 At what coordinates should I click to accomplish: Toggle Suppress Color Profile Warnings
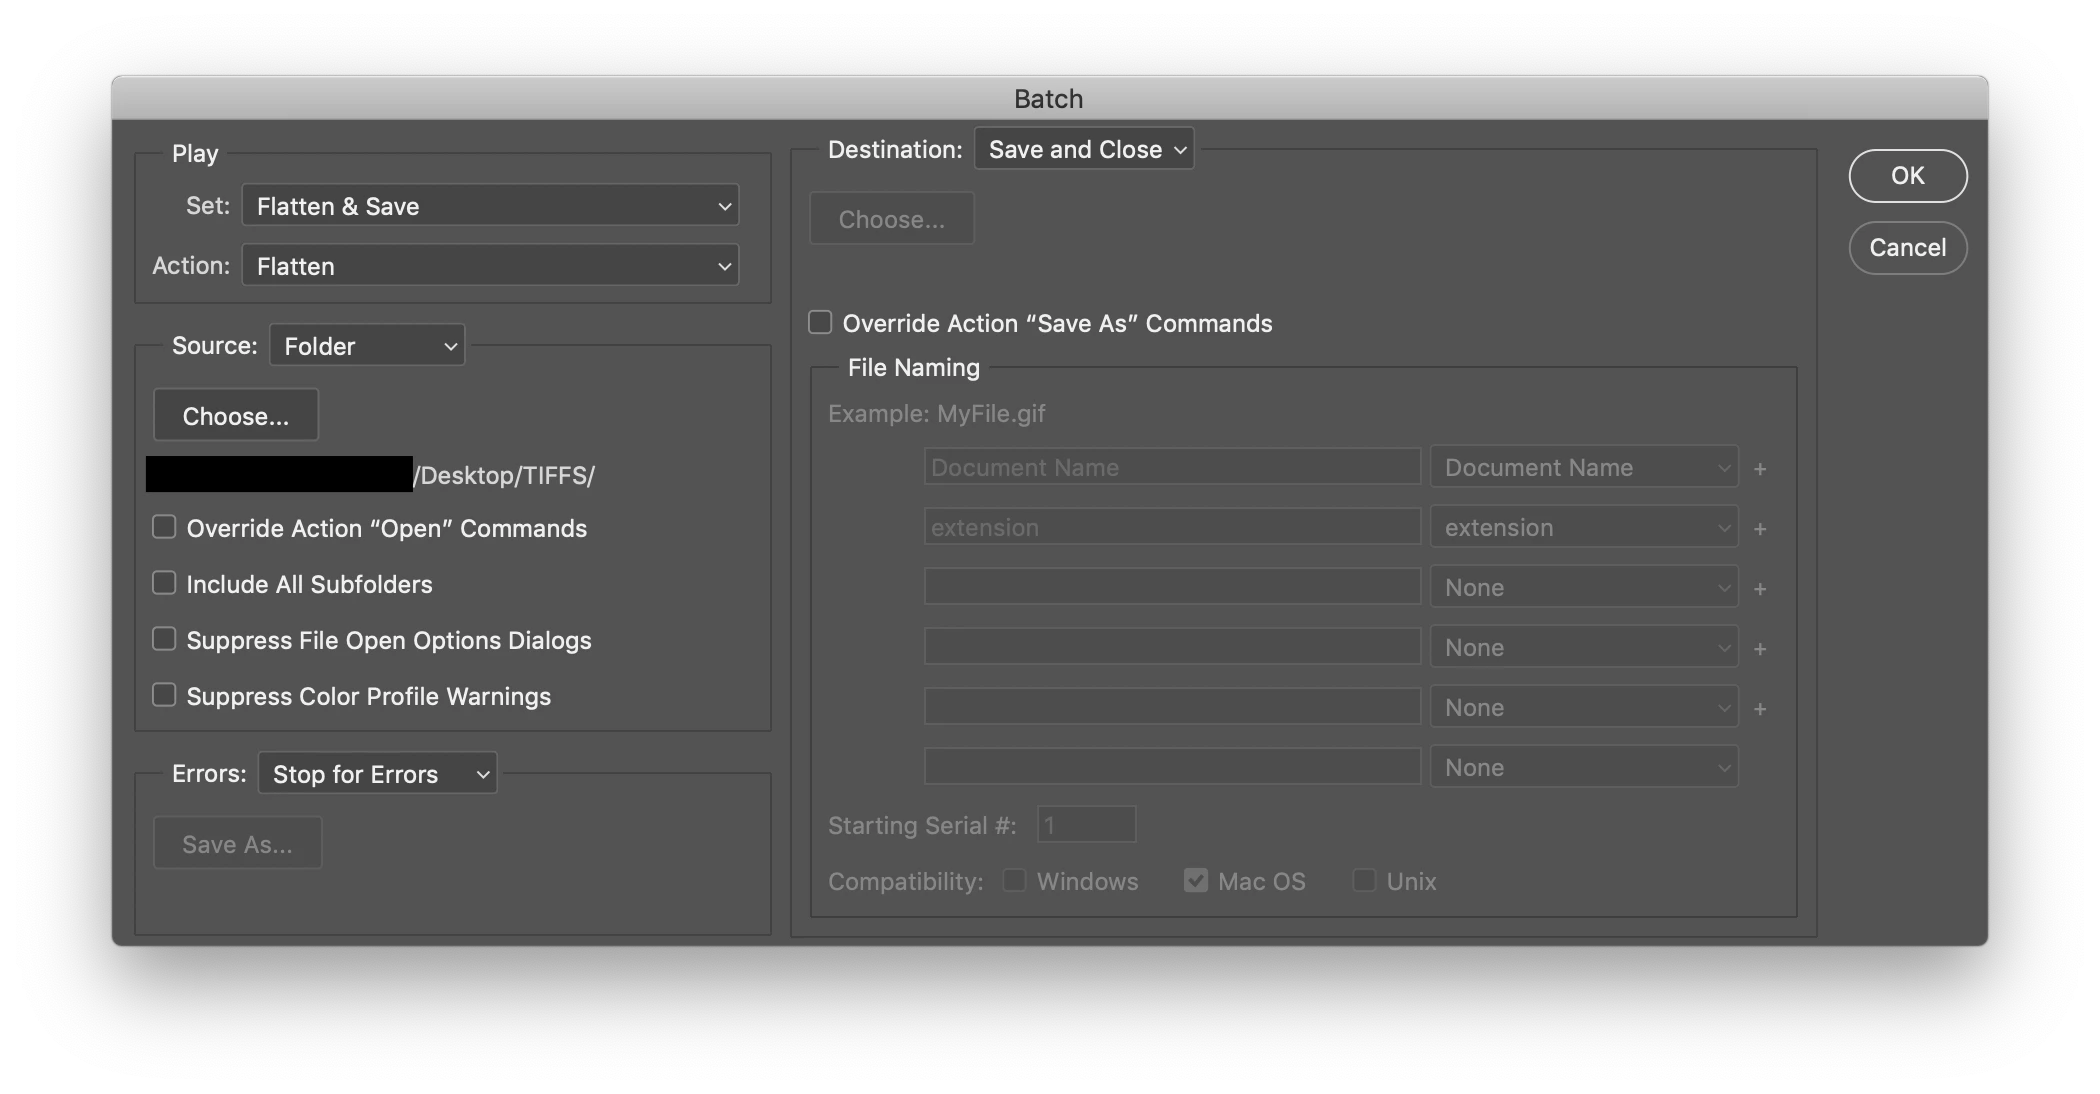point(164,695)
